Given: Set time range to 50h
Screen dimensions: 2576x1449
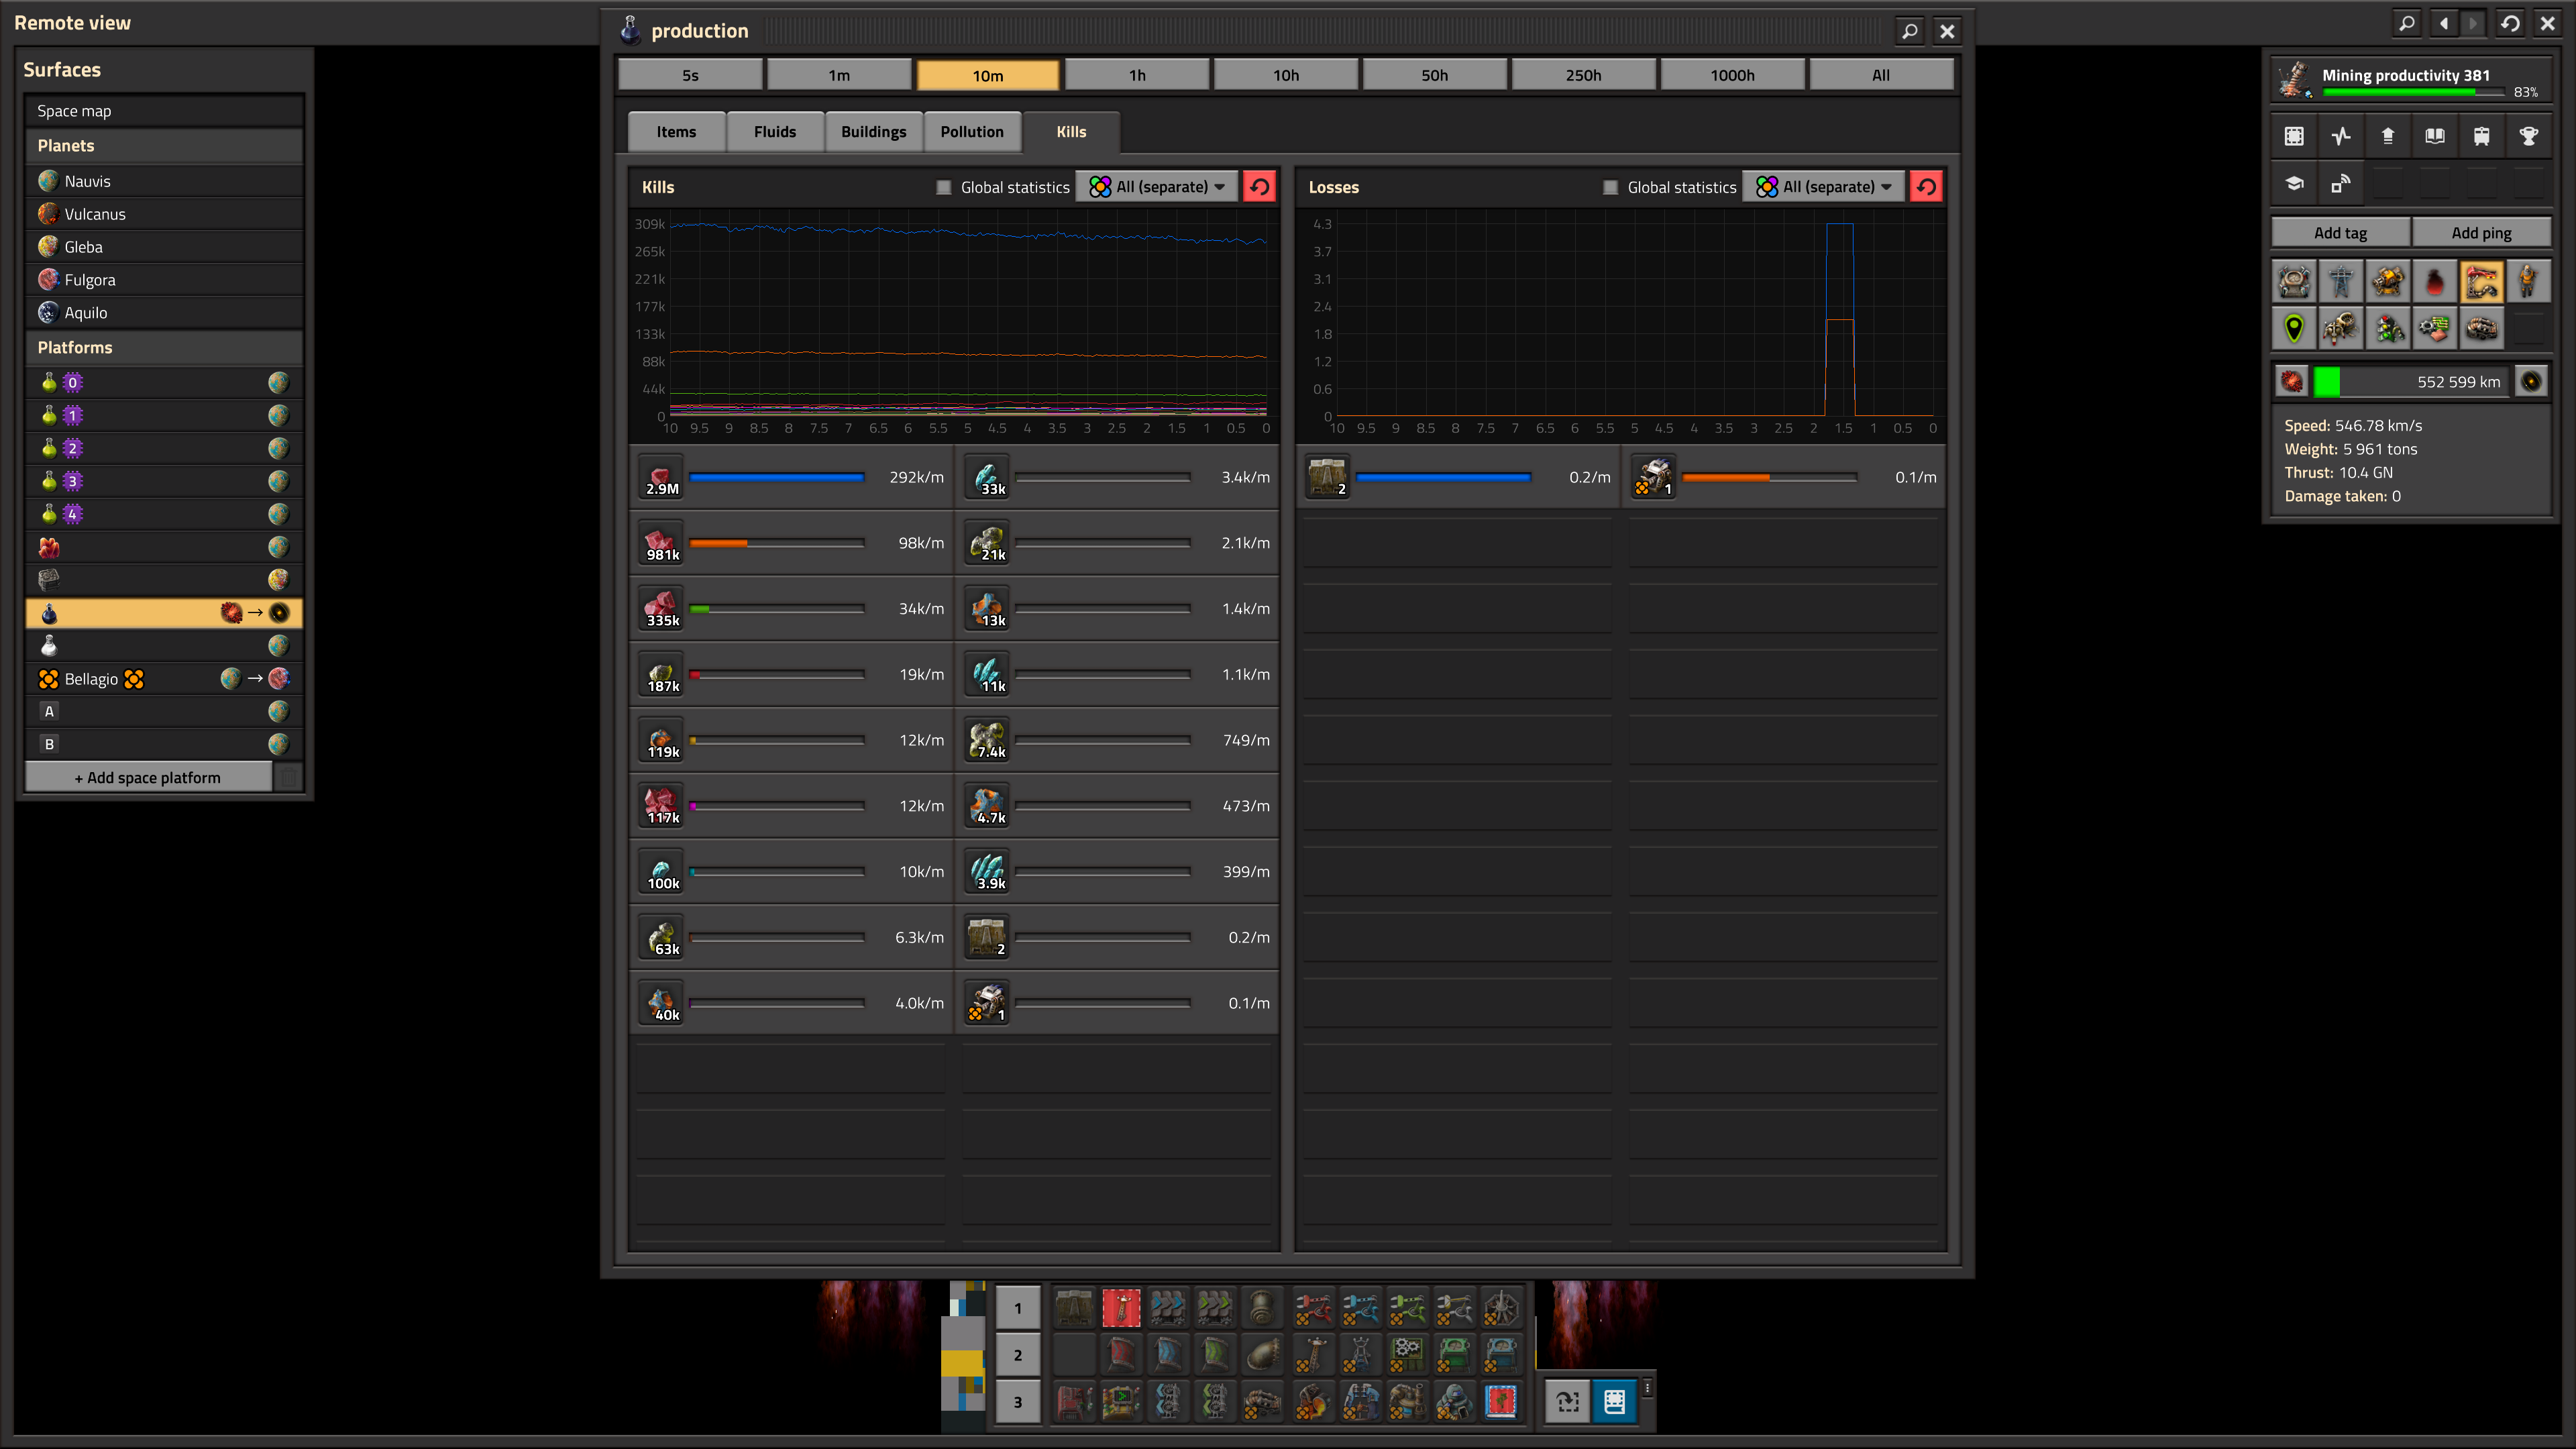Looking at the screenshot, I should [x=1434, y=75].
